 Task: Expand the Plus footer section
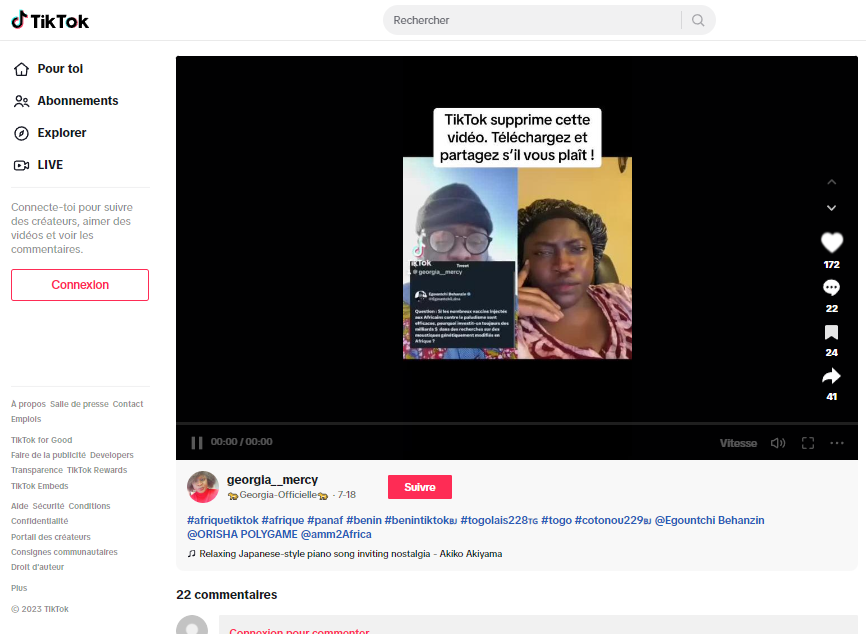coord(19,588)
